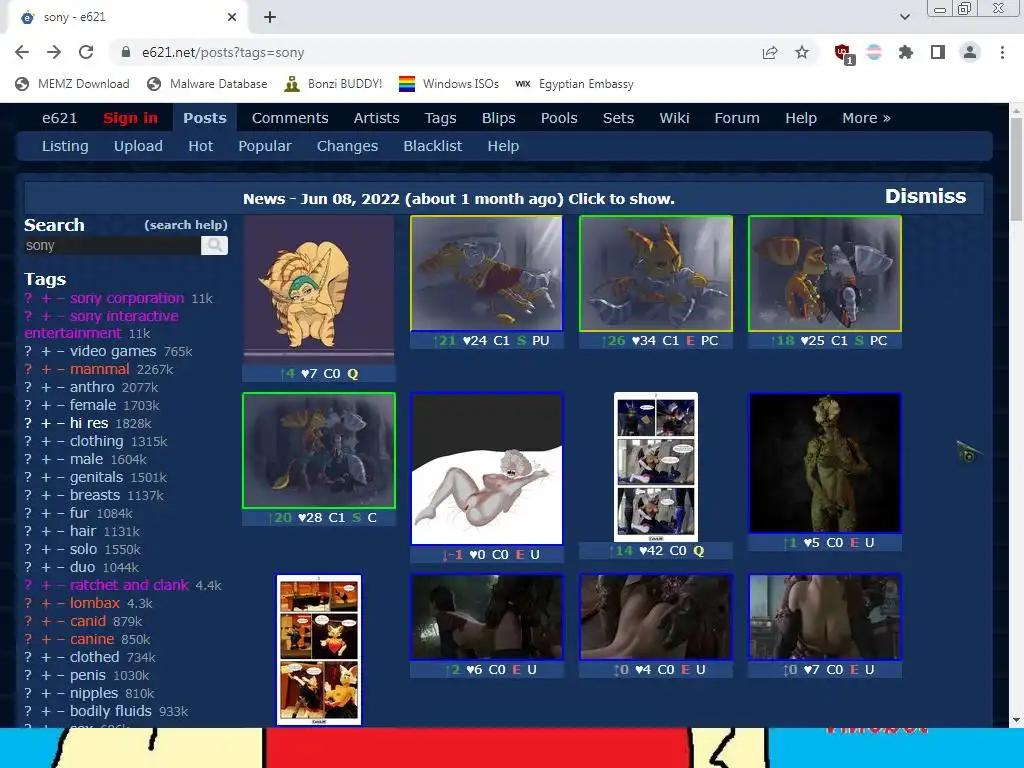Close the 'sony - e621' tab

coord(232,17)
